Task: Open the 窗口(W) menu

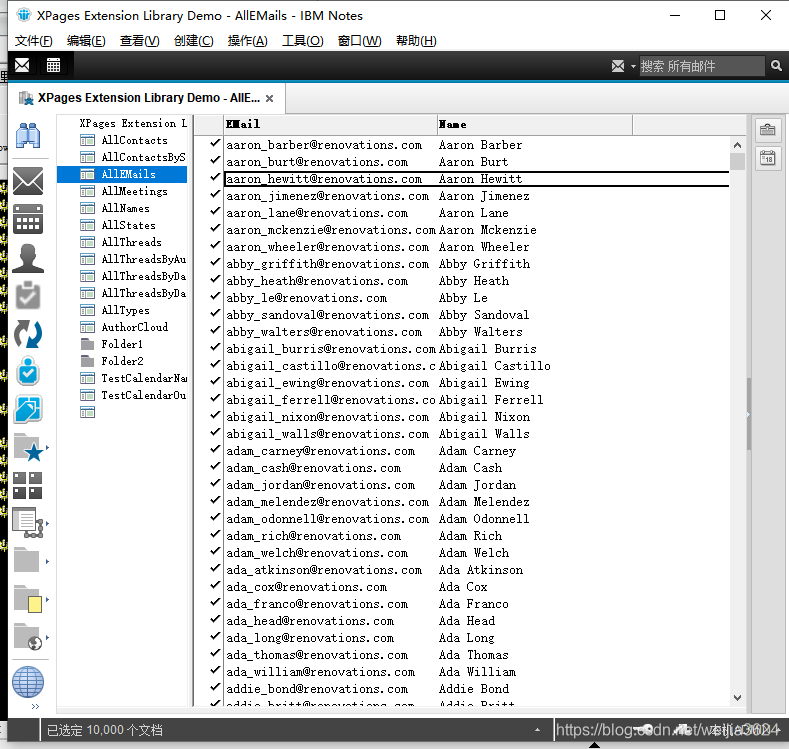Action: click(359, 41)
